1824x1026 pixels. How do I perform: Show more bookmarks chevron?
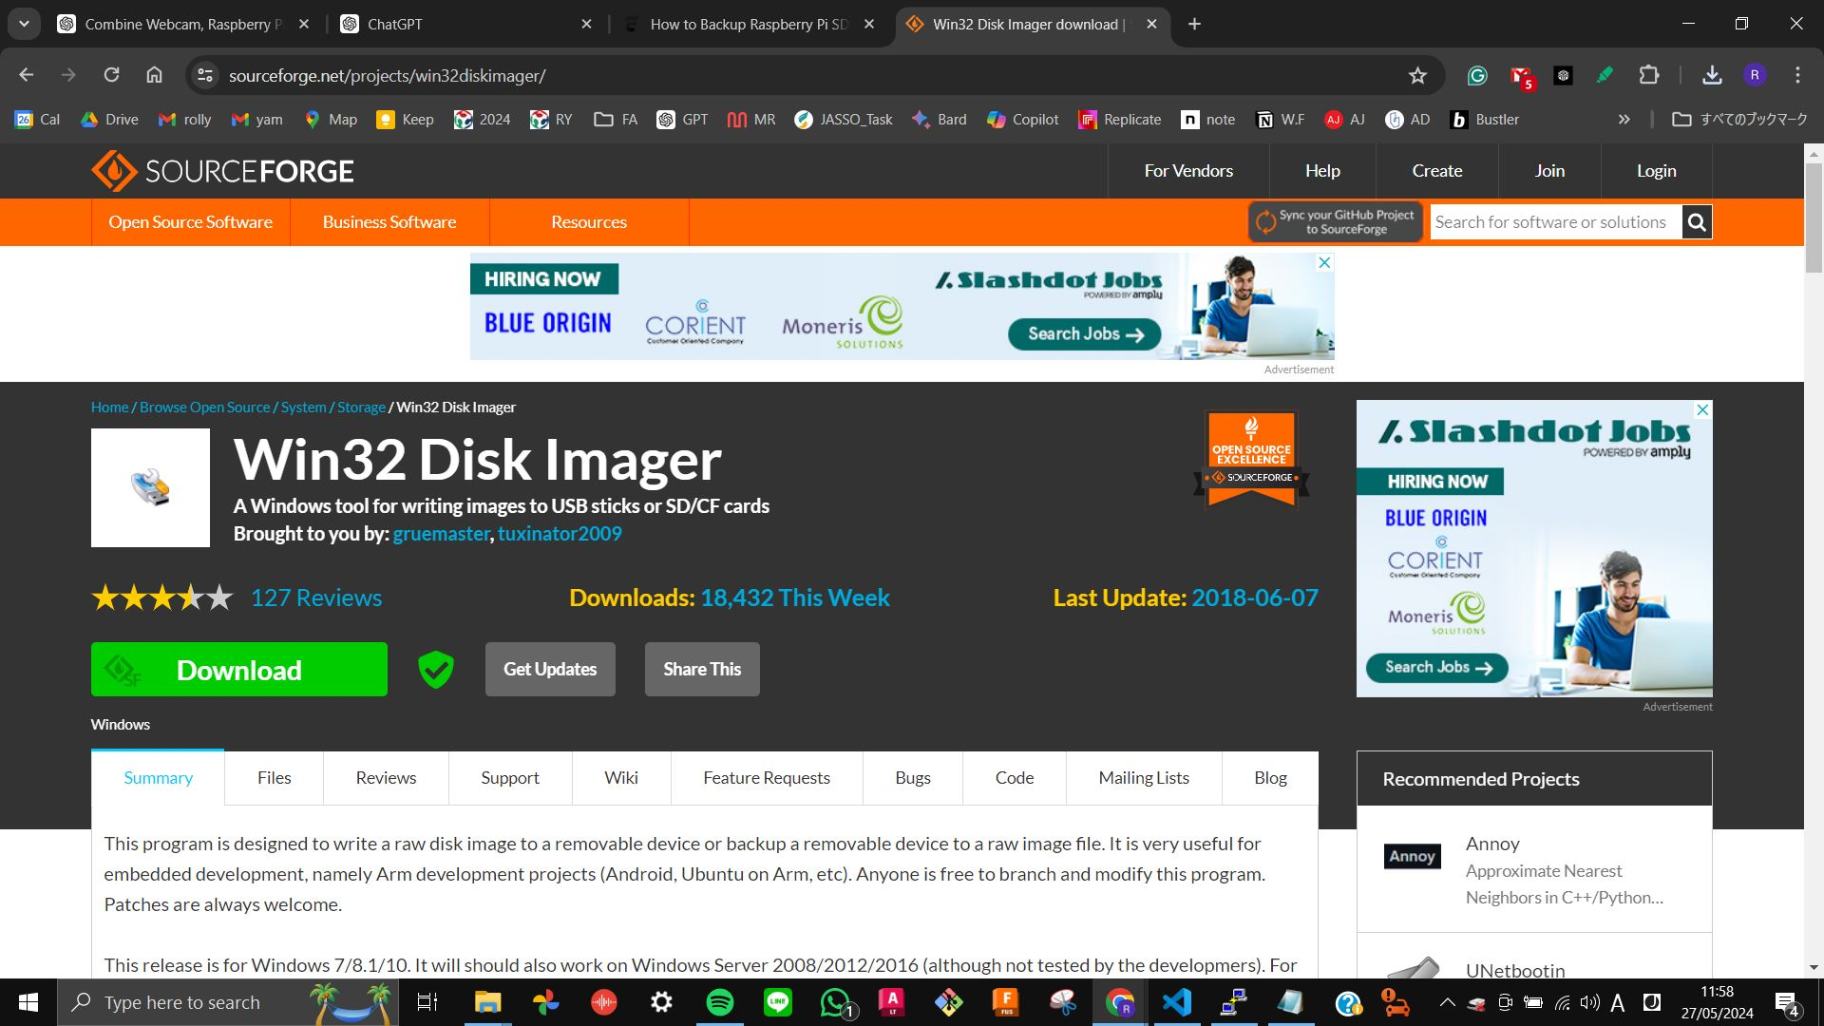click(x=1624, y=119)
